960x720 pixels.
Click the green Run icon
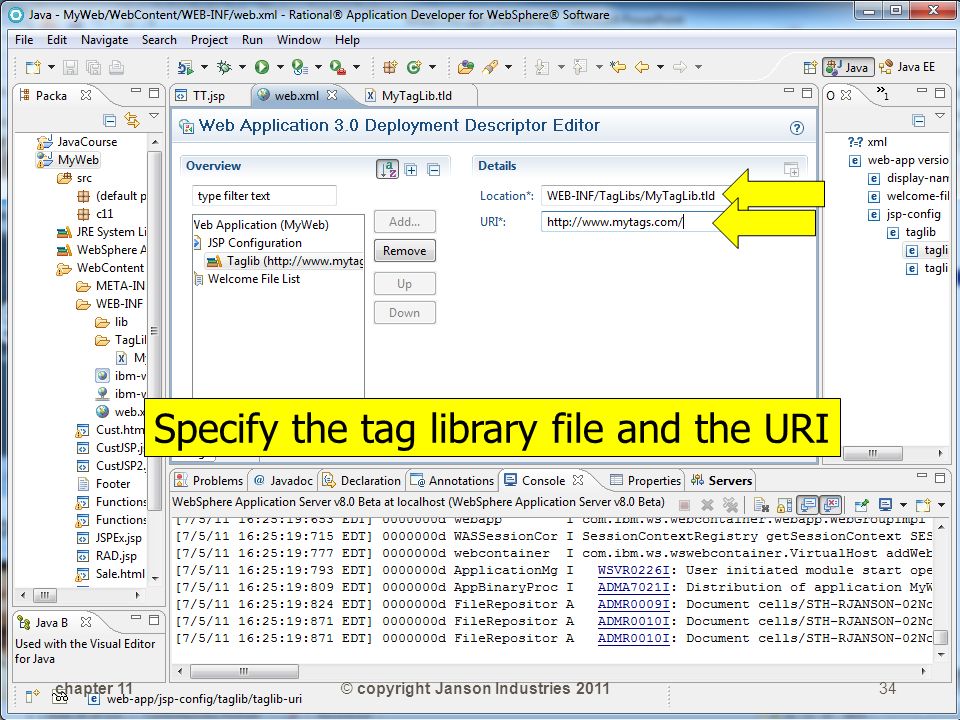click(x=262, y=67)
